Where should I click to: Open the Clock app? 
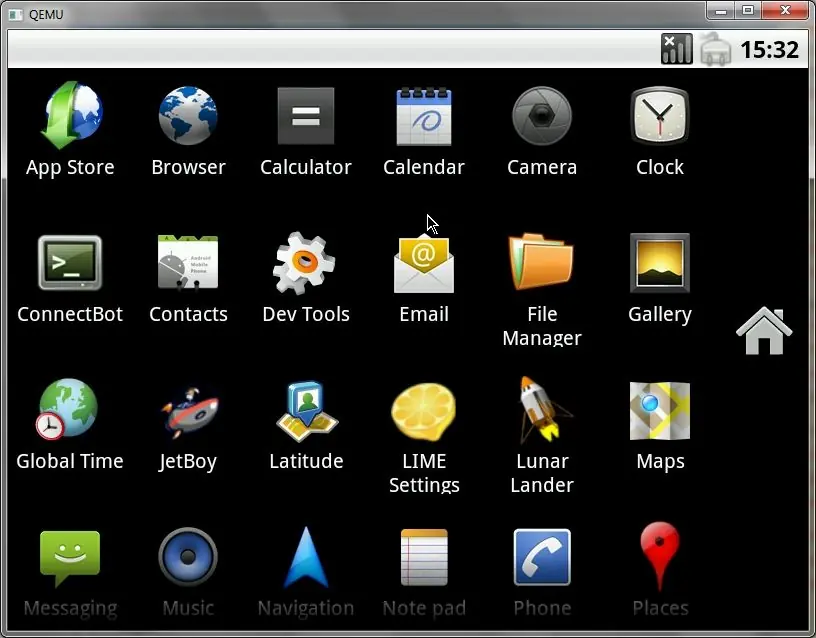pos(660,116)
